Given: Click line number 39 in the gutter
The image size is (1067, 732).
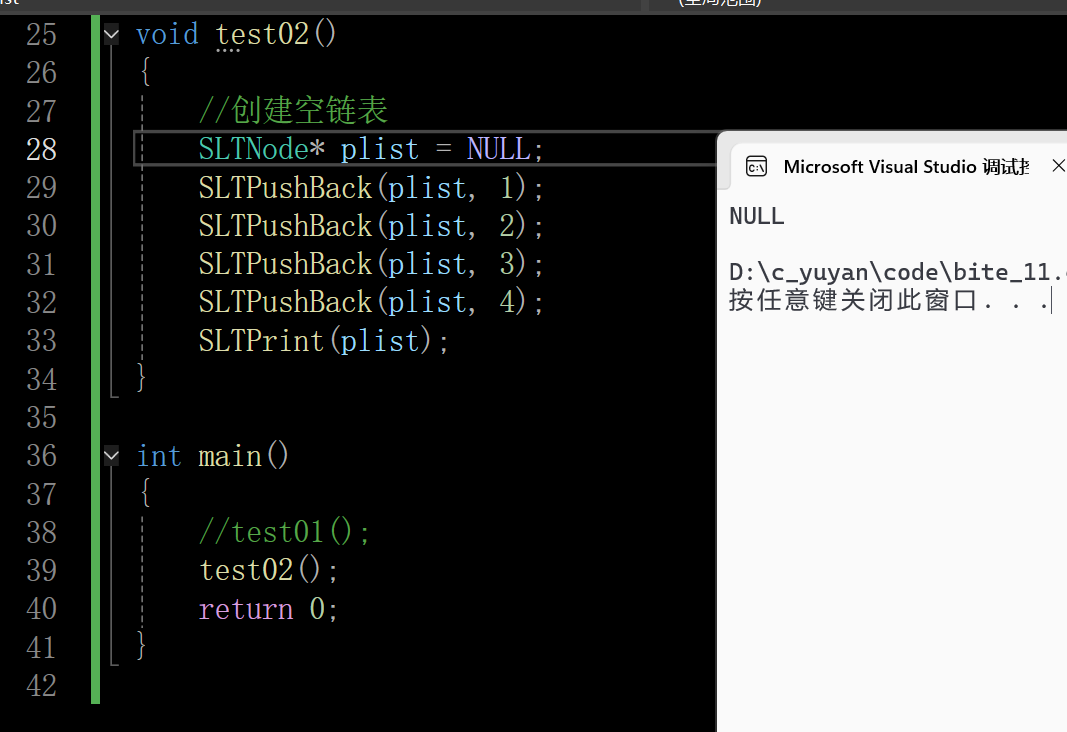Looking at the screenshot, I should [x=42, y=570].
